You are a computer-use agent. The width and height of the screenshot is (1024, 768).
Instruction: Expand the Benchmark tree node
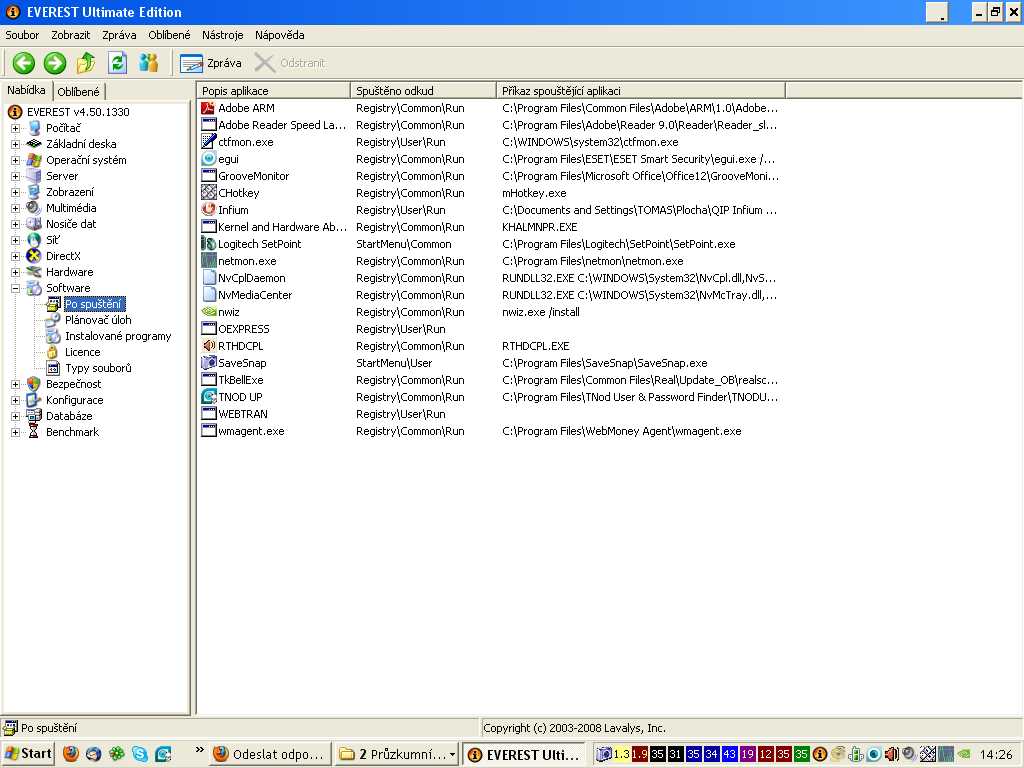tap(15, 432)
